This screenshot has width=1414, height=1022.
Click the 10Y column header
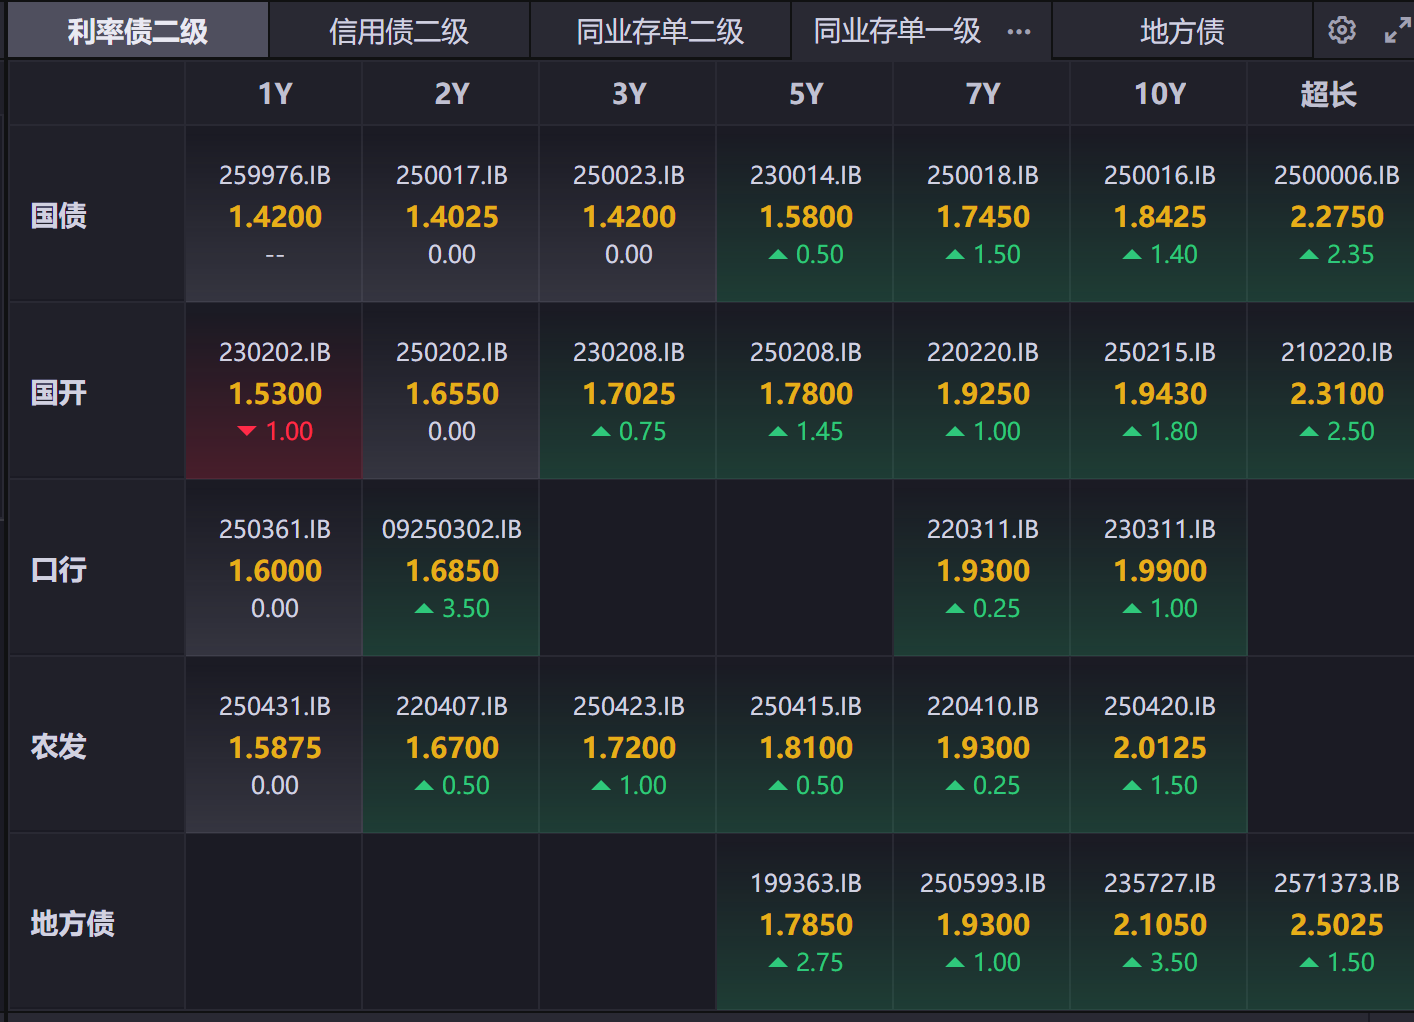click(x=1160, y=94)
